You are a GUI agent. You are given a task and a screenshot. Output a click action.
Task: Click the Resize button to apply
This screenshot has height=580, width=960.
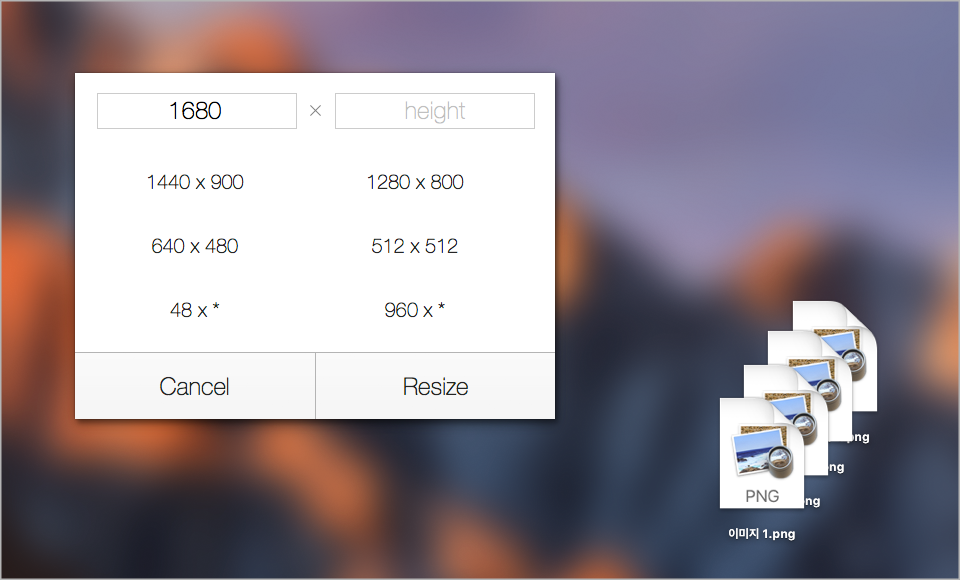coord(435,386)
